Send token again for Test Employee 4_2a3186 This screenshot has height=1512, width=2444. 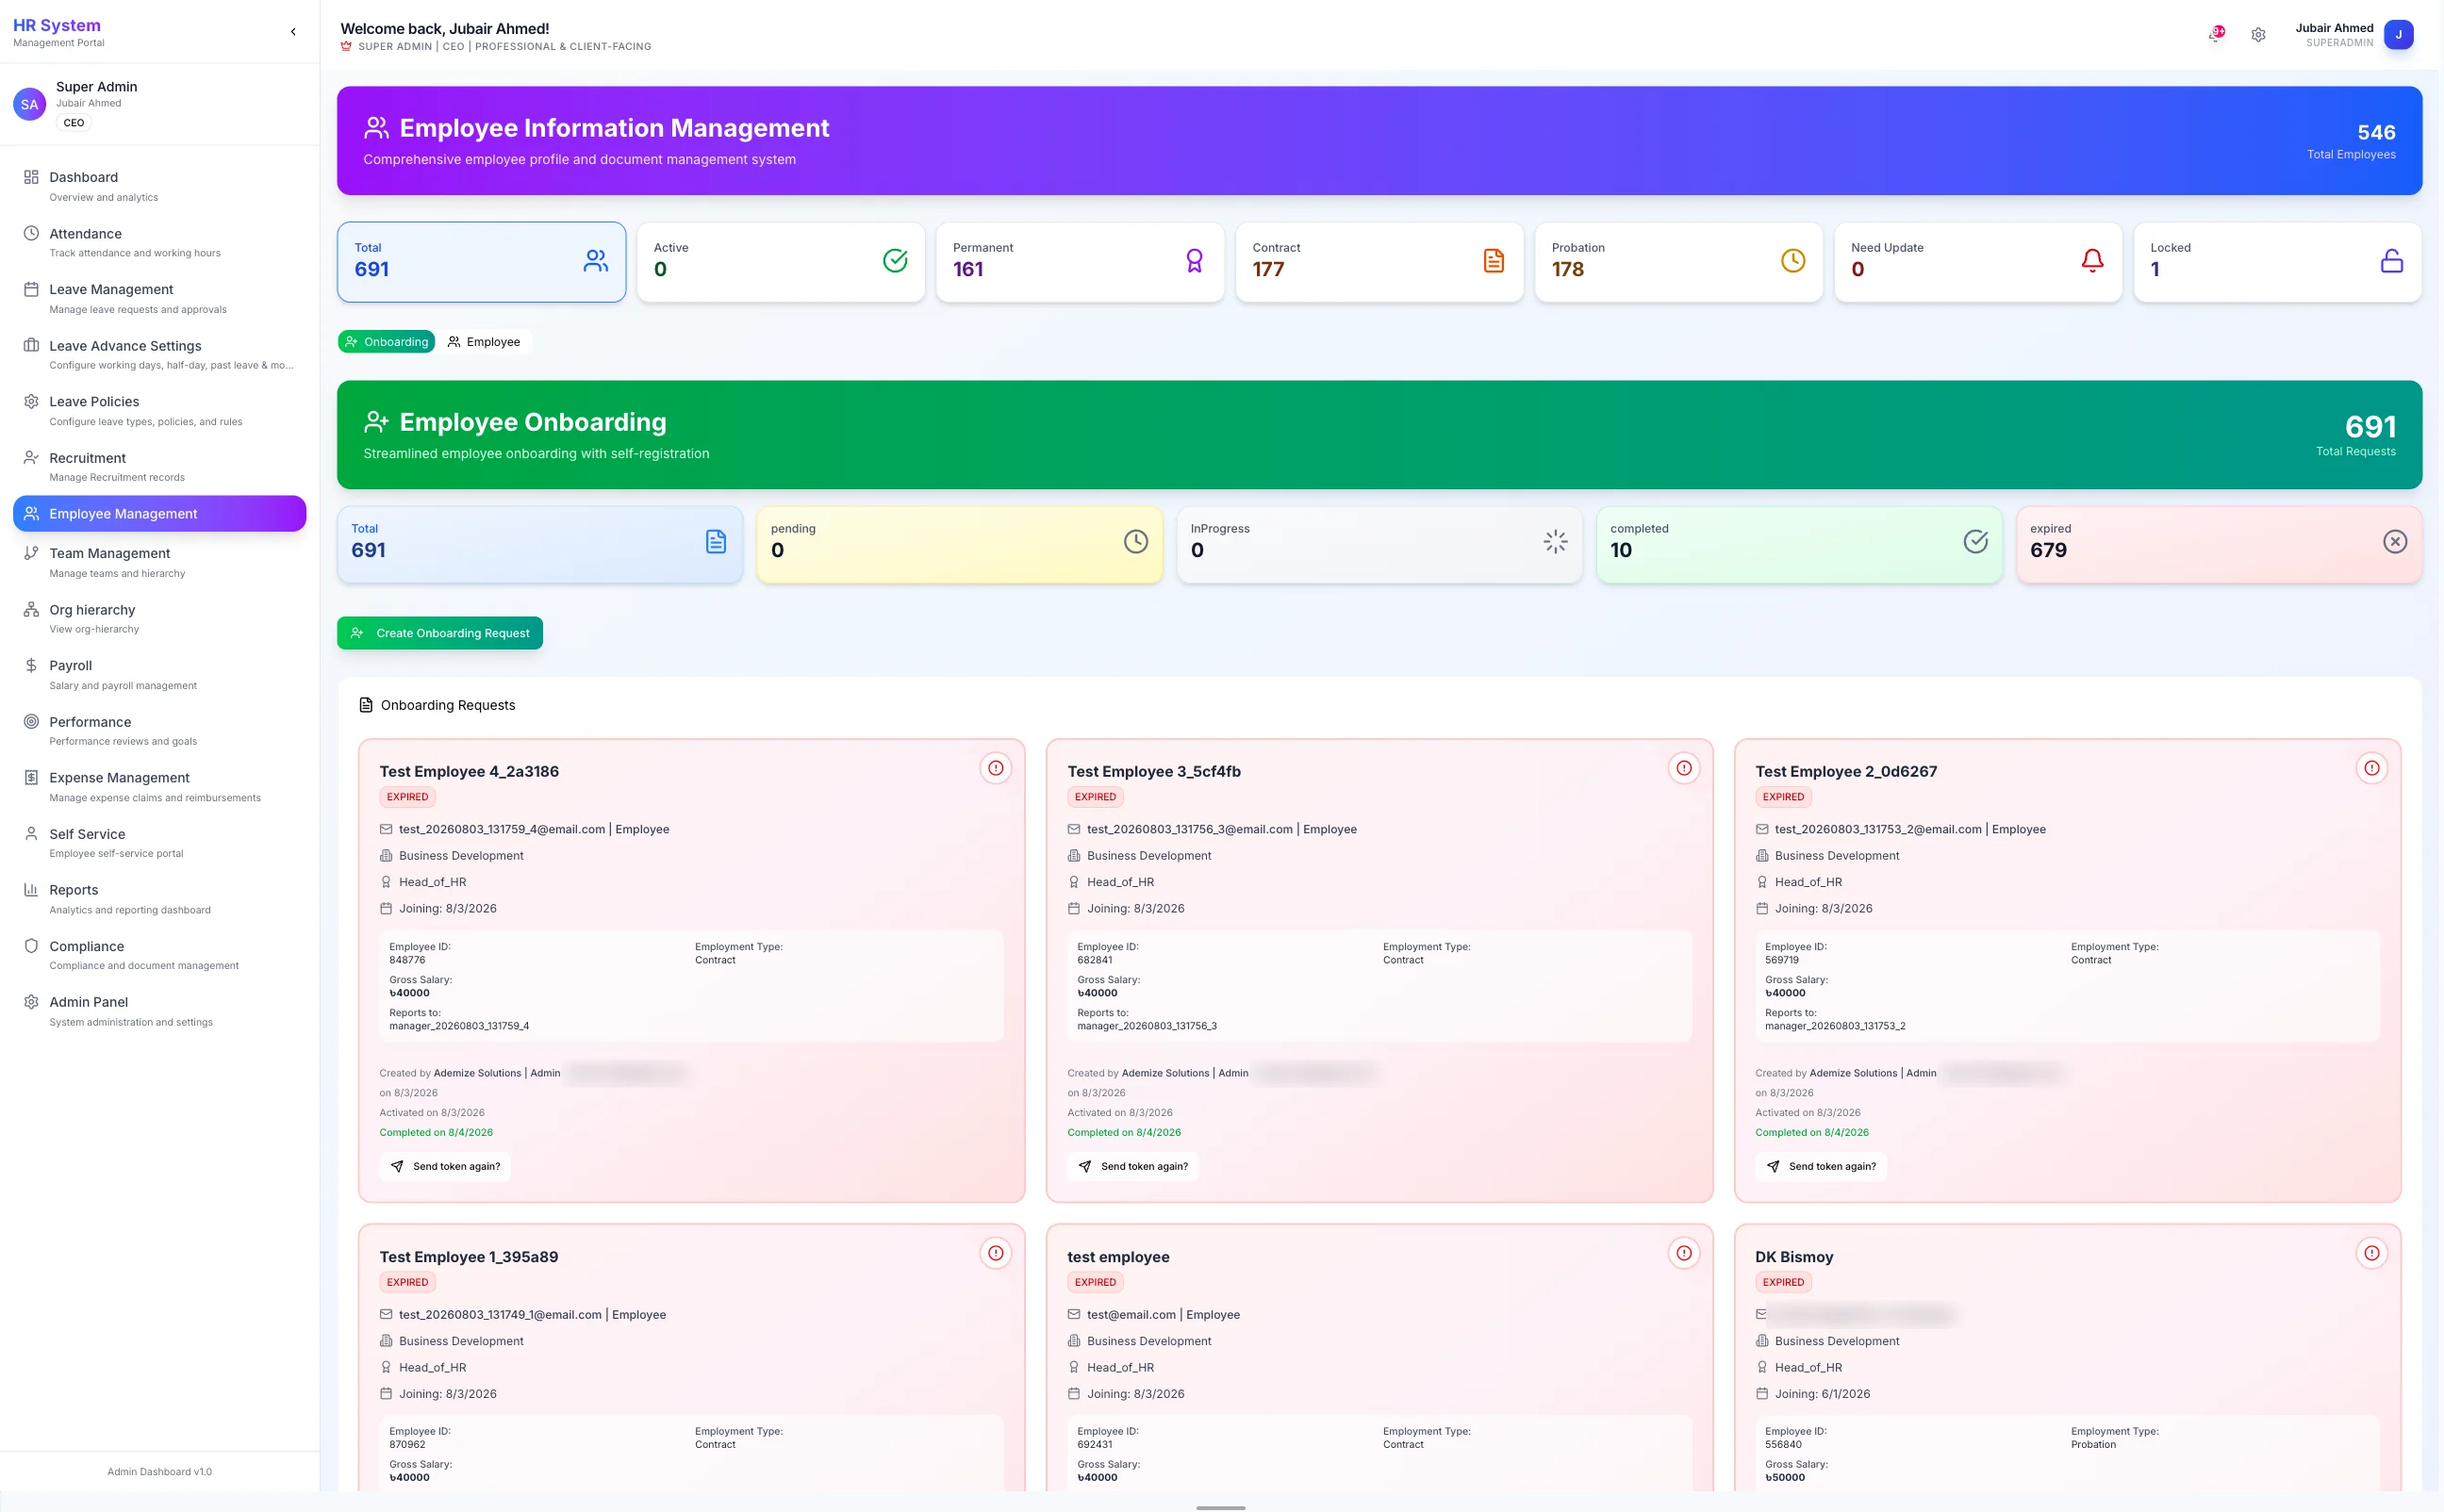coord(445,1166)
